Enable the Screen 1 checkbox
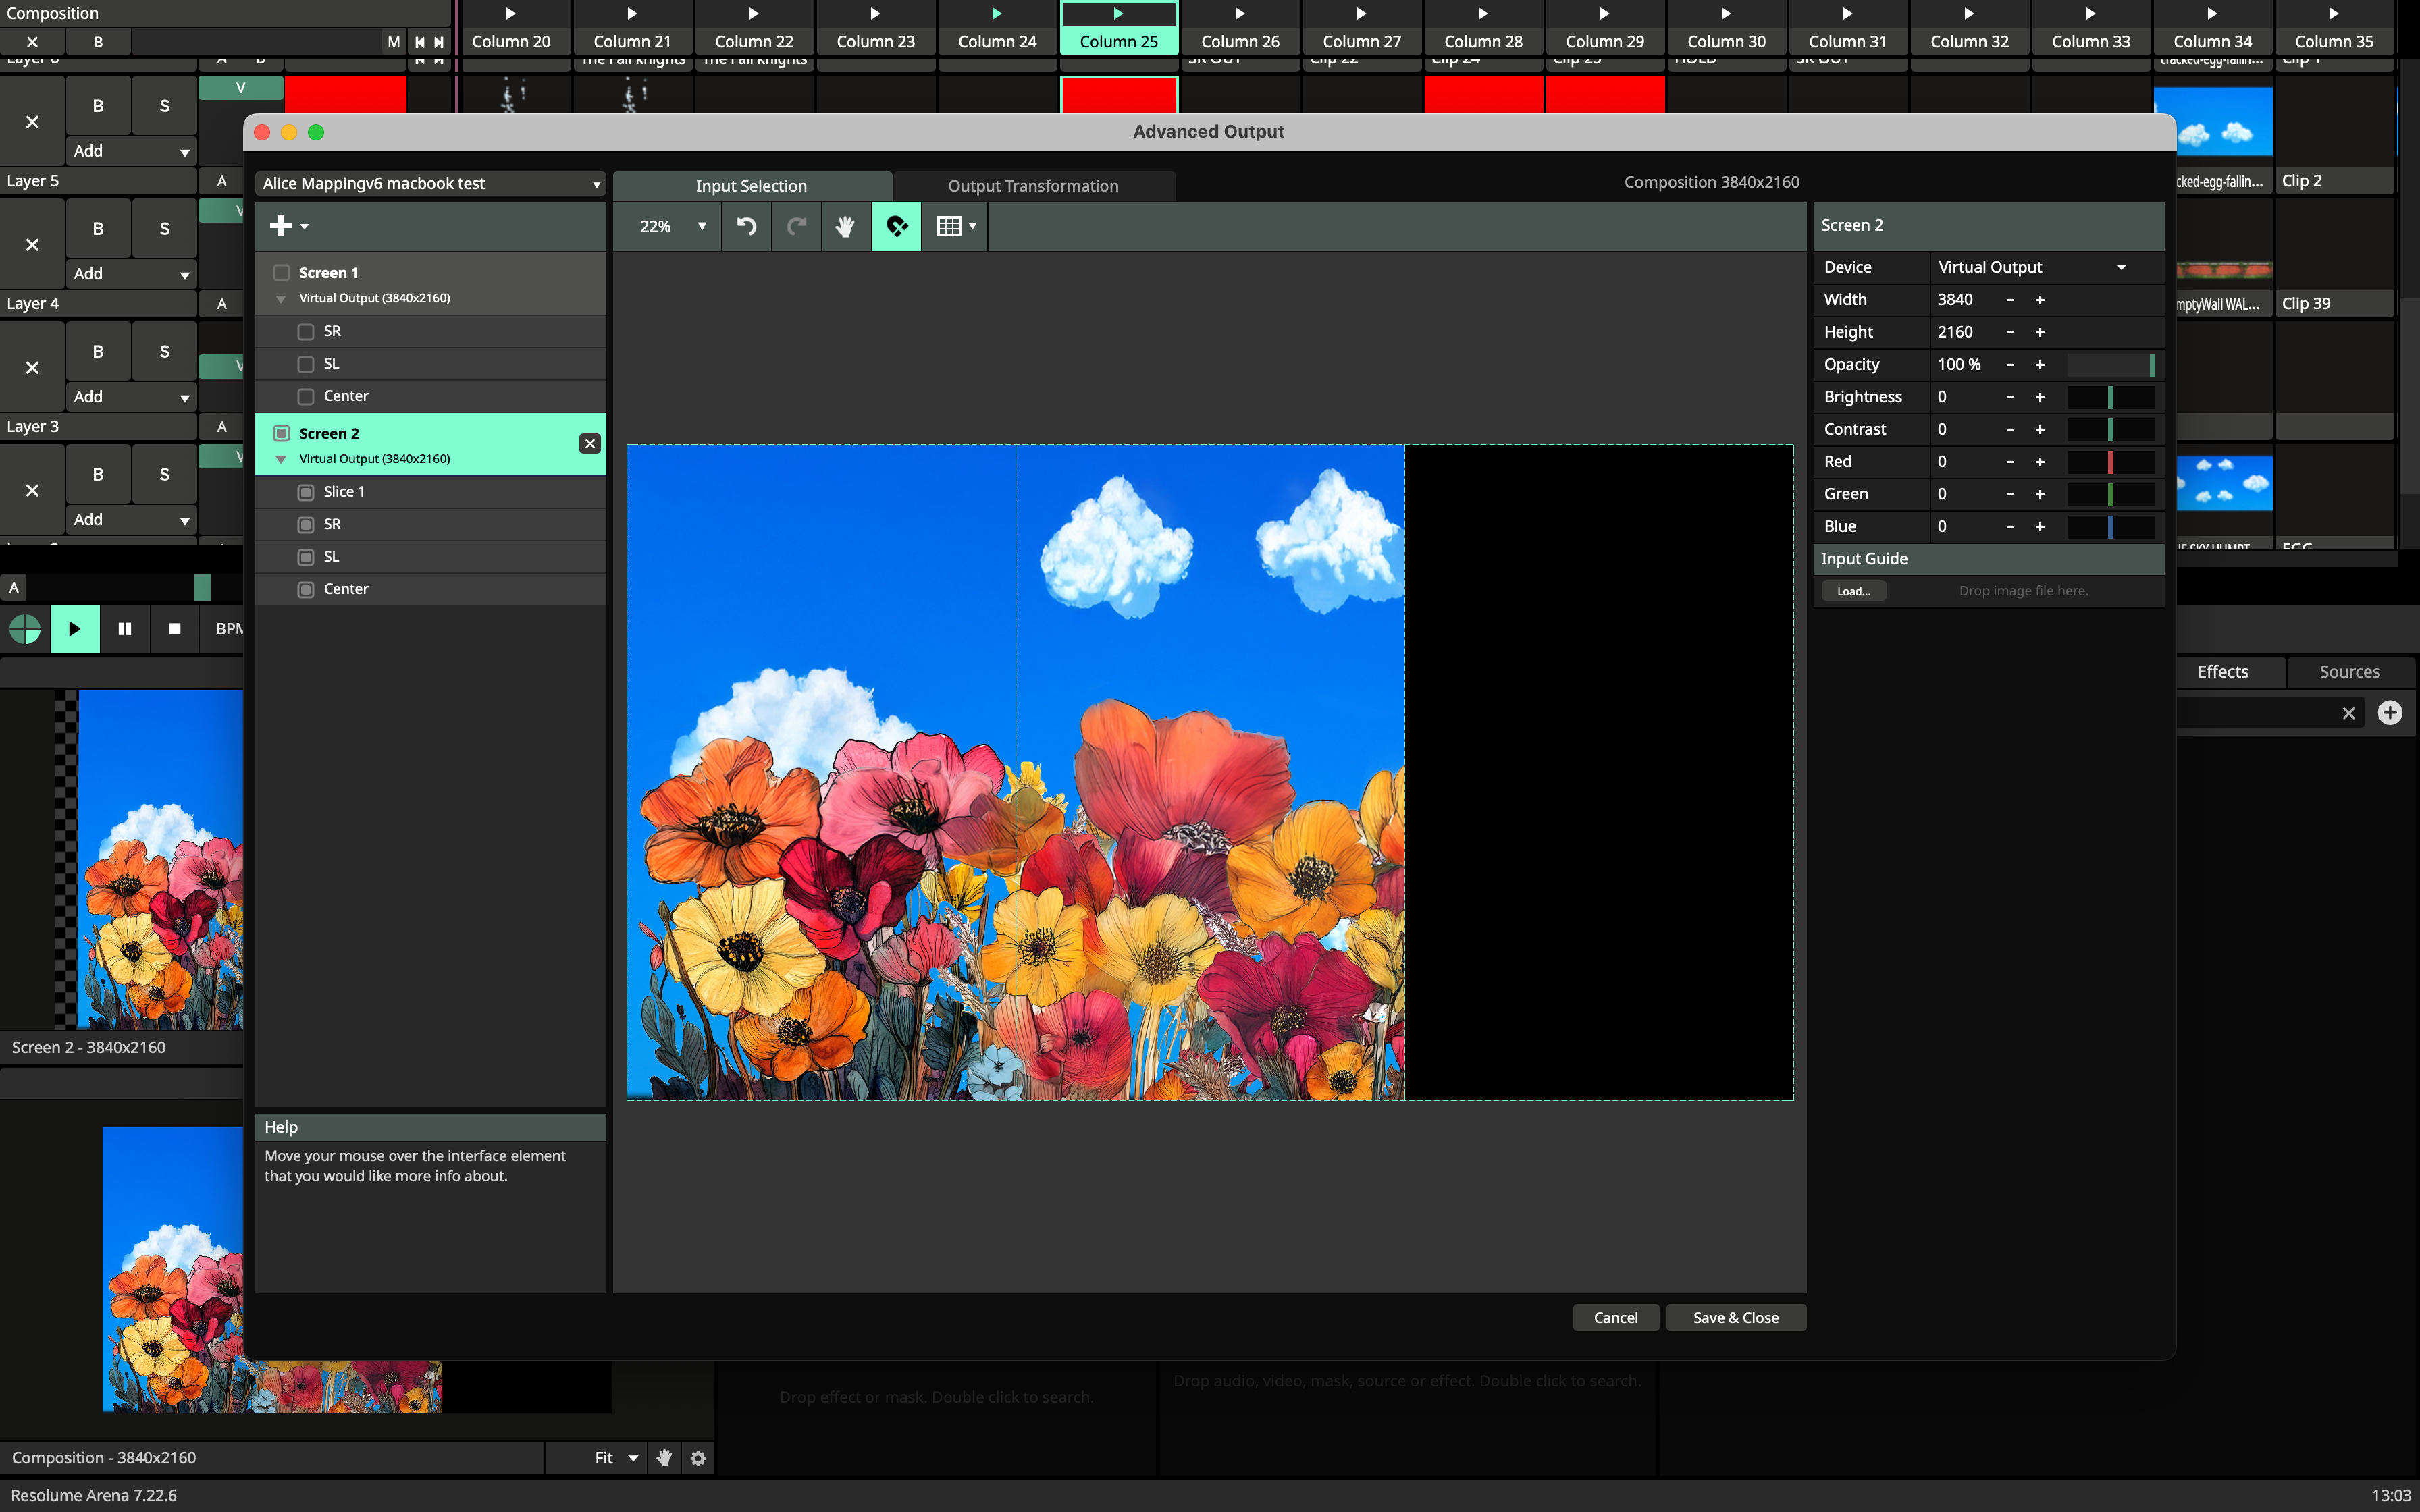The height and width of the screenshot is (1512, 2420). click(x=282, y=272)
